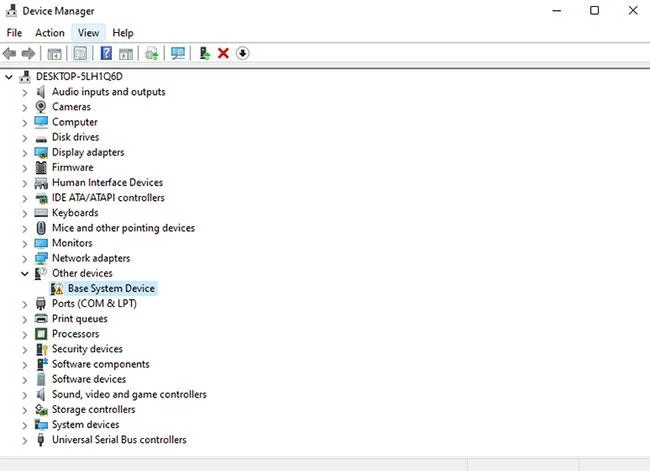Click the Show/Hide Action Pane icon

(126, 53)
